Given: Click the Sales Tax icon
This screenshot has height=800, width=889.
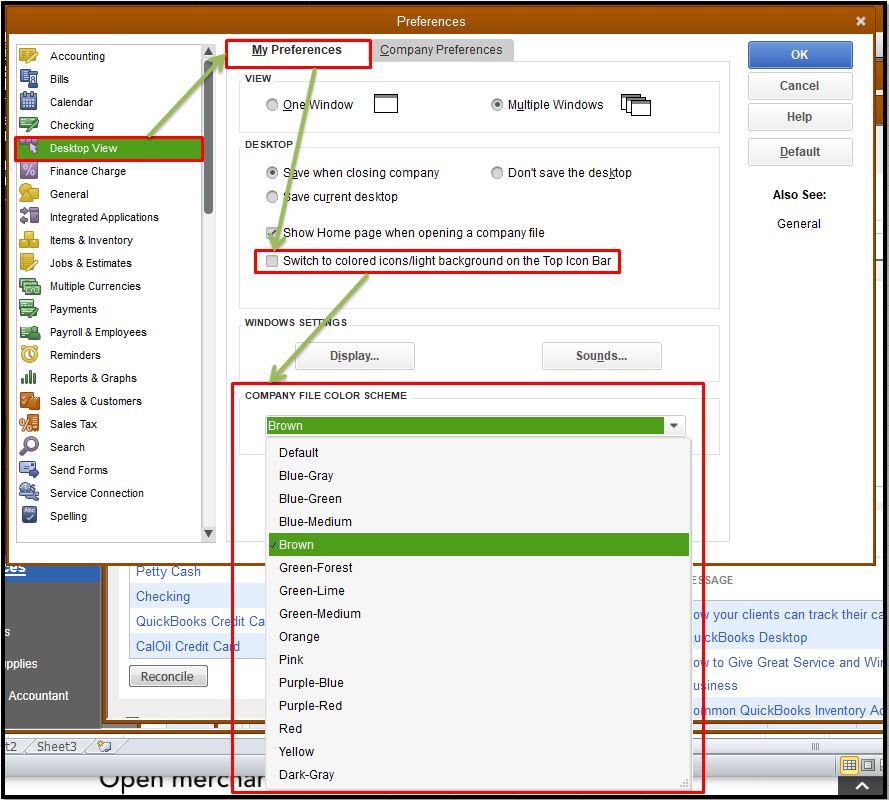Looking at the screenshot, I should click(x=29, y=424).
